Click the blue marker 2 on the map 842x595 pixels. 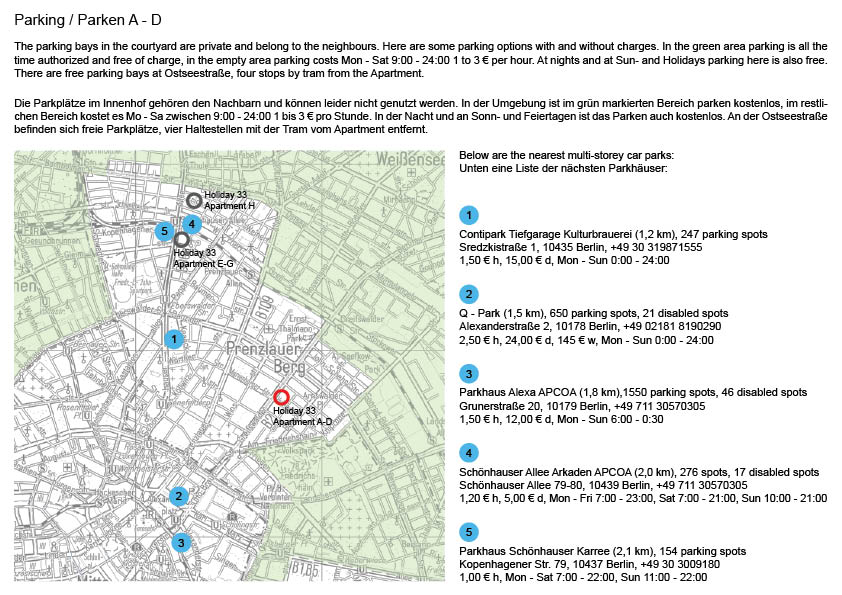coord(179,496)
